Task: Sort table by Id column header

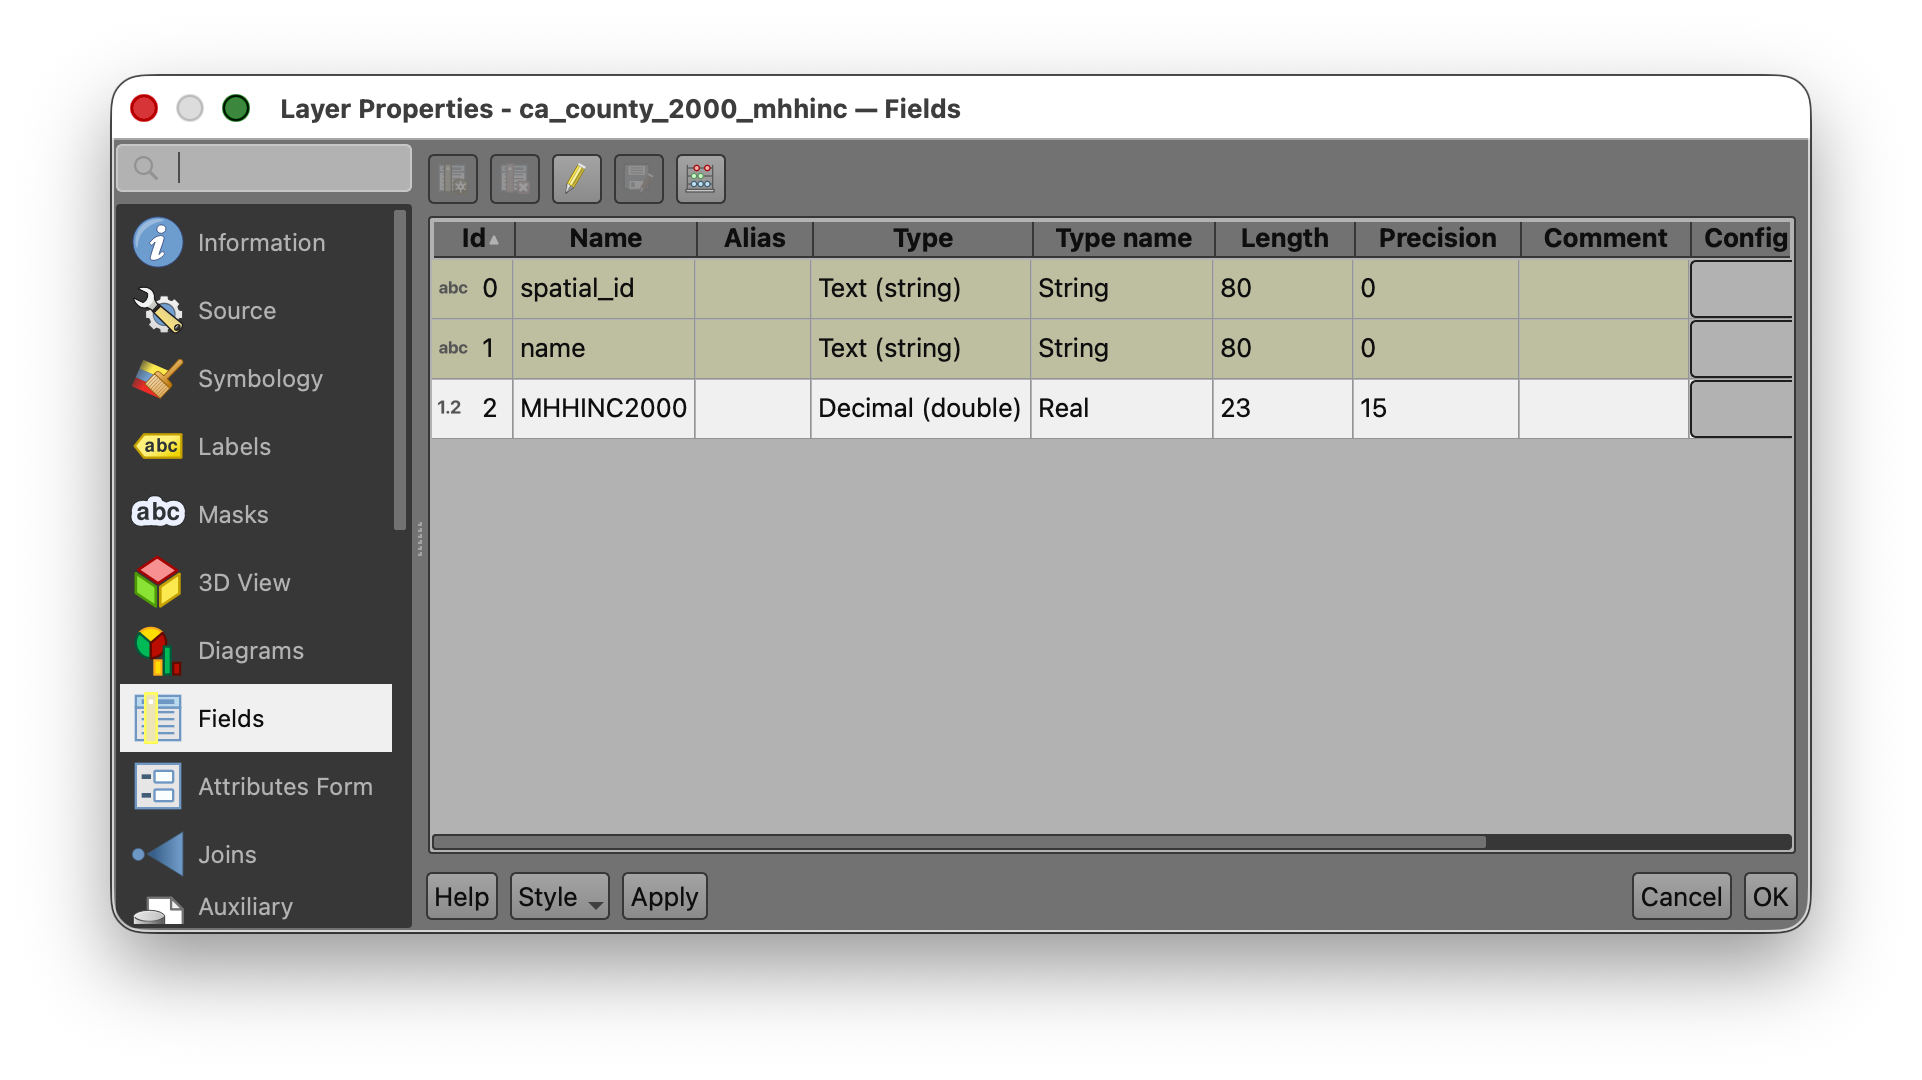Action: [474, 239]
